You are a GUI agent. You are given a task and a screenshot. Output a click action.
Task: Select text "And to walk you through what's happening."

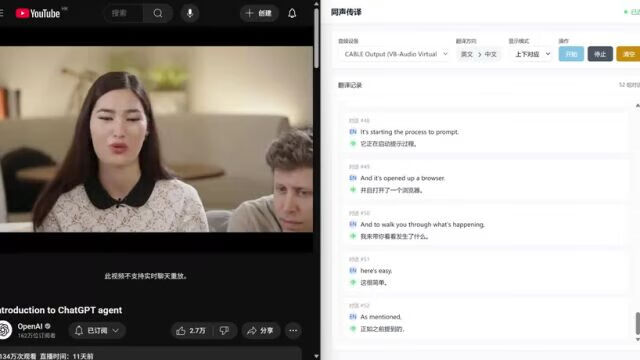(422, 224)
